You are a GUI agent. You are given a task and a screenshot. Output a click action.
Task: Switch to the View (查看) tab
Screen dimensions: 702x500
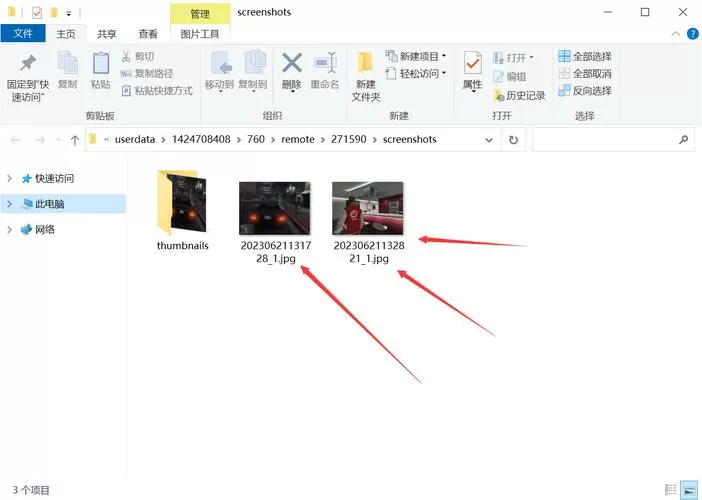(x=148, y=34)
